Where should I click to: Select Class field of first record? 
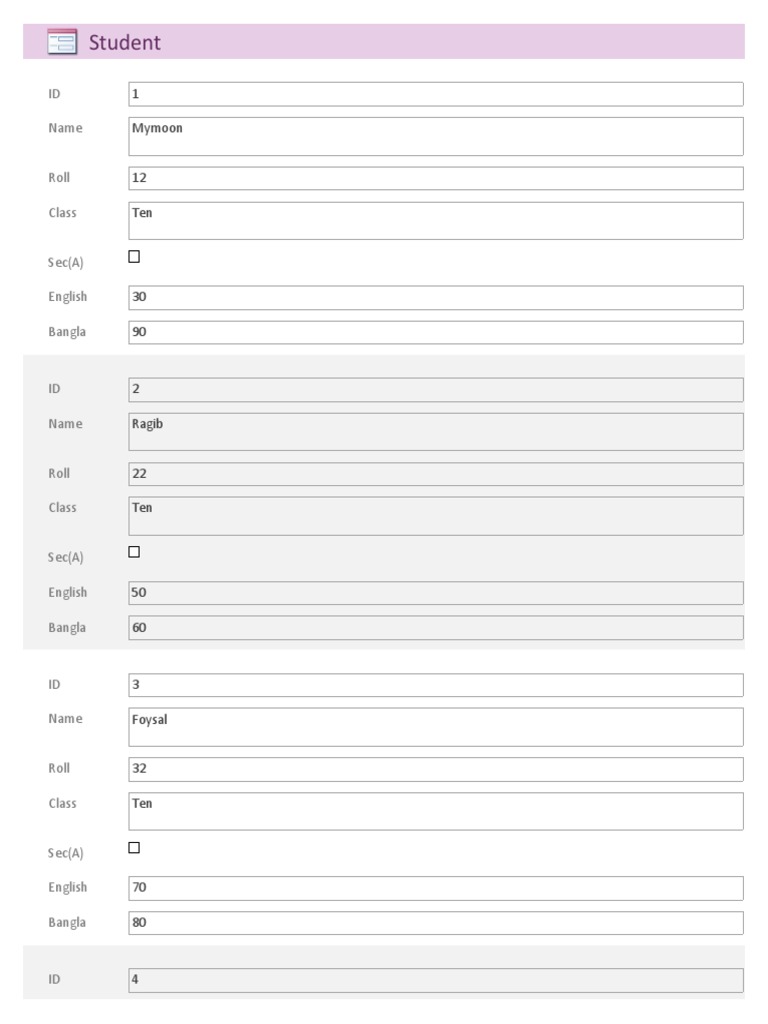click(x=436, y=221)
